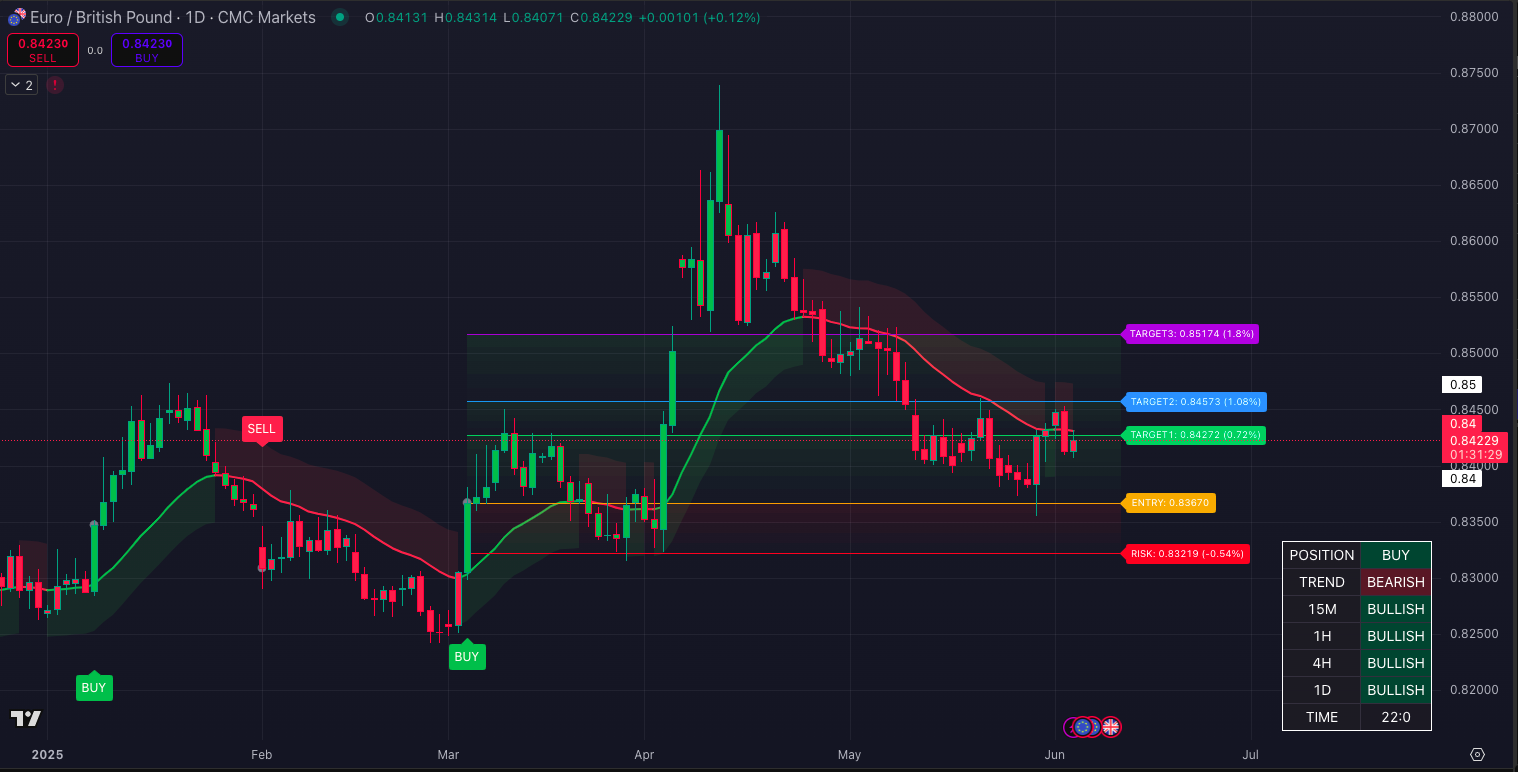This screenshot has width=1518, height=772.
Task: Click the UK flag economic event icon
Action: 1111,727
